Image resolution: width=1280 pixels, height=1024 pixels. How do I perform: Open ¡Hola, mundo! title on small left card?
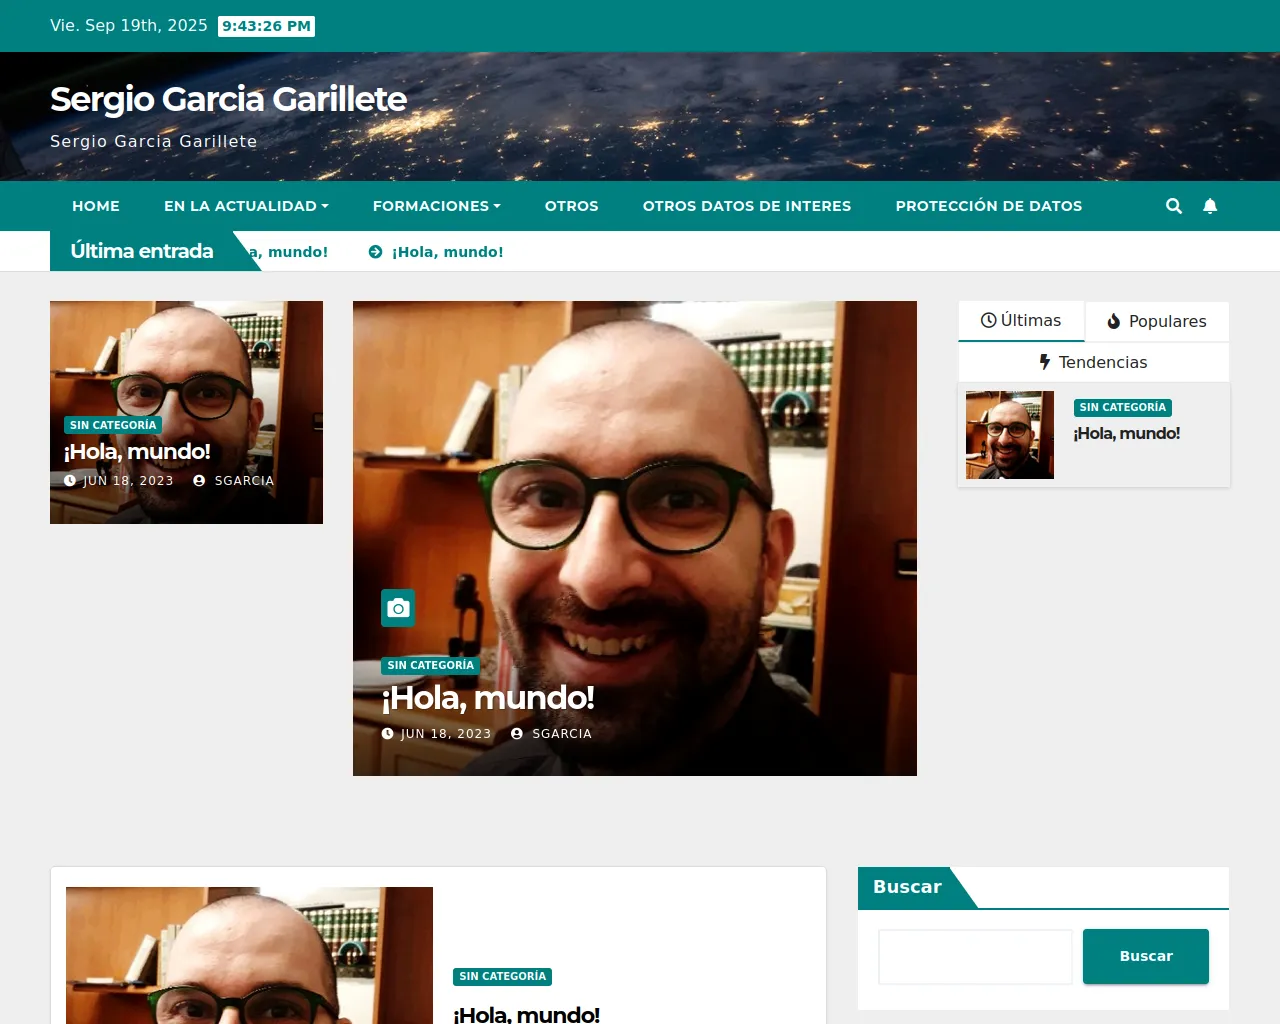[137, 451]
